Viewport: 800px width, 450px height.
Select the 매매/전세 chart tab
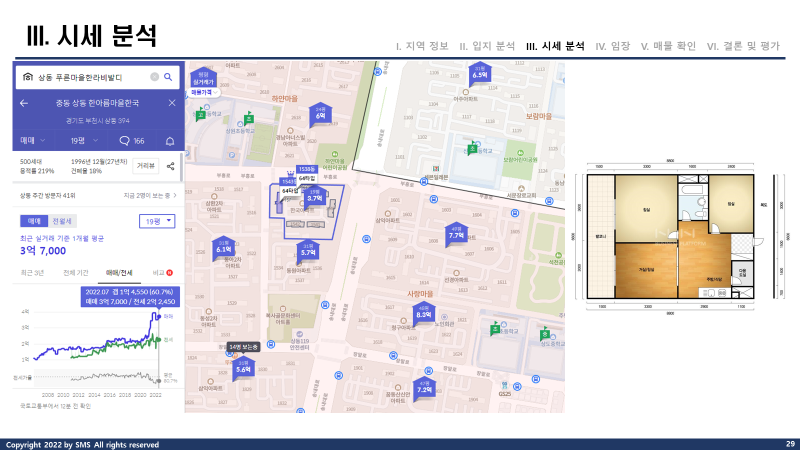[119, 273]
